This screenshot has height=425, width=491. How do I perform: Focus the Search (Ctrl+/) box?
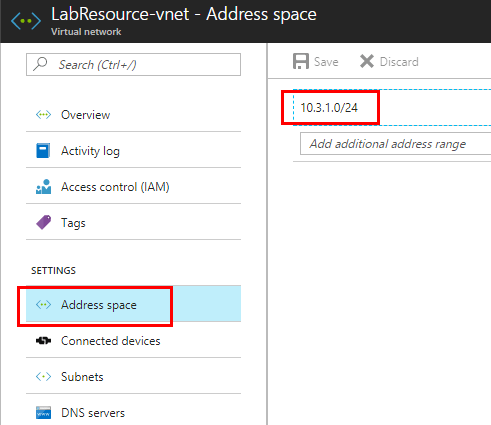133,64
